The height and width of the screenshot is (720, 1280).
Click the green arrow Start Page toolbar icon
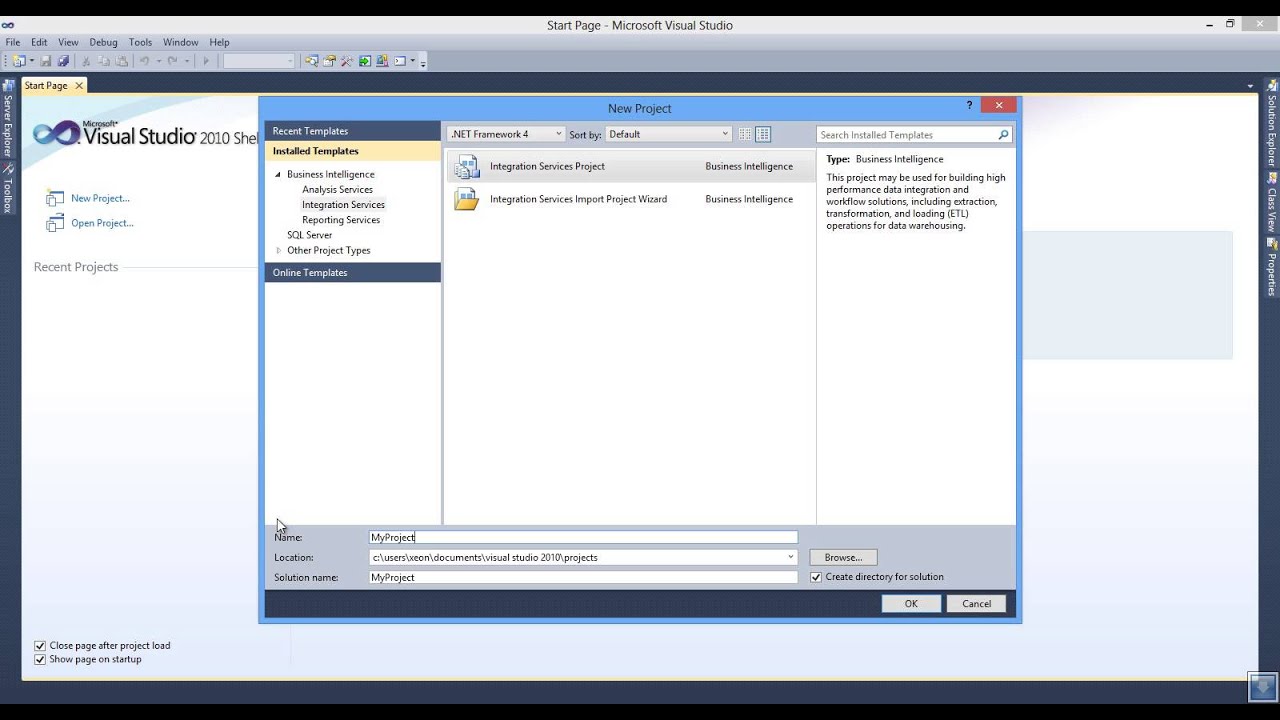365,61
